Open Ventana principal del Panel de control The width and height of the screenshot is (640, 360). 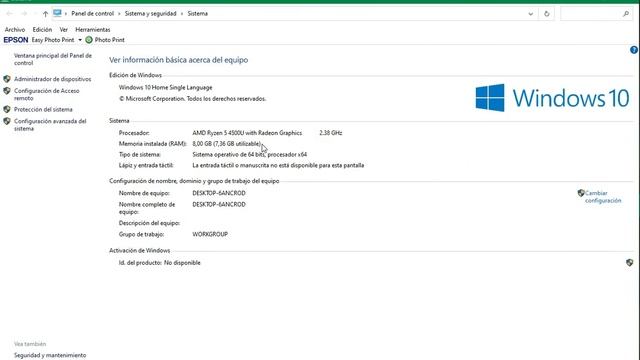click(53, 59)
